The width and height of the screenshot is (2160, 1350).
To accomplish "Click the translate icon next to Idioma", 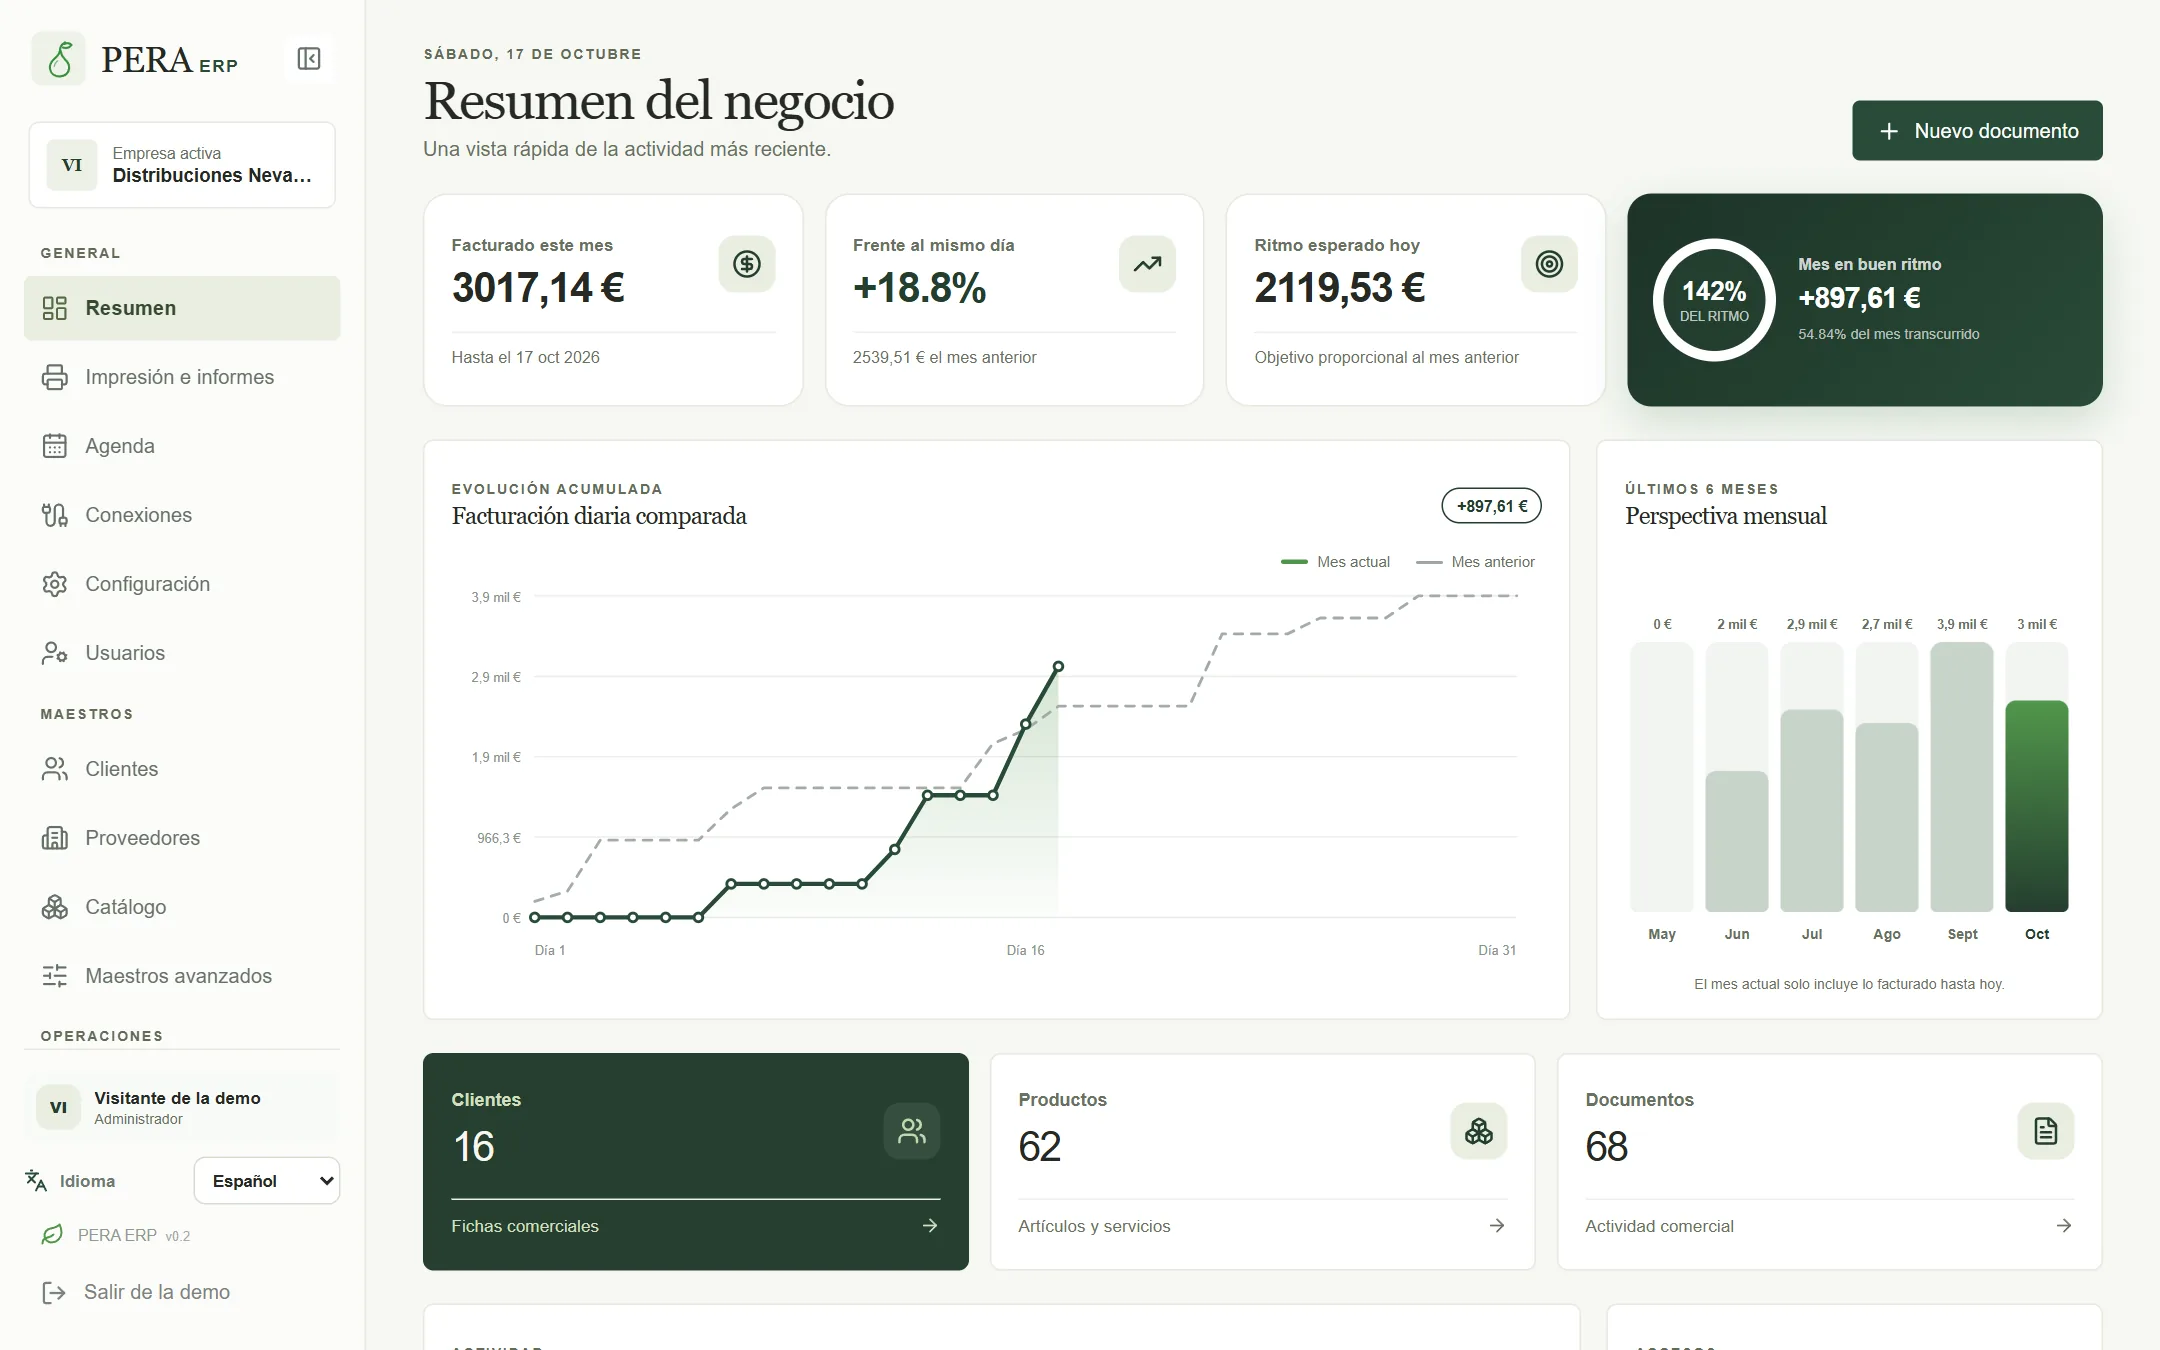I will pos(36,1181).
